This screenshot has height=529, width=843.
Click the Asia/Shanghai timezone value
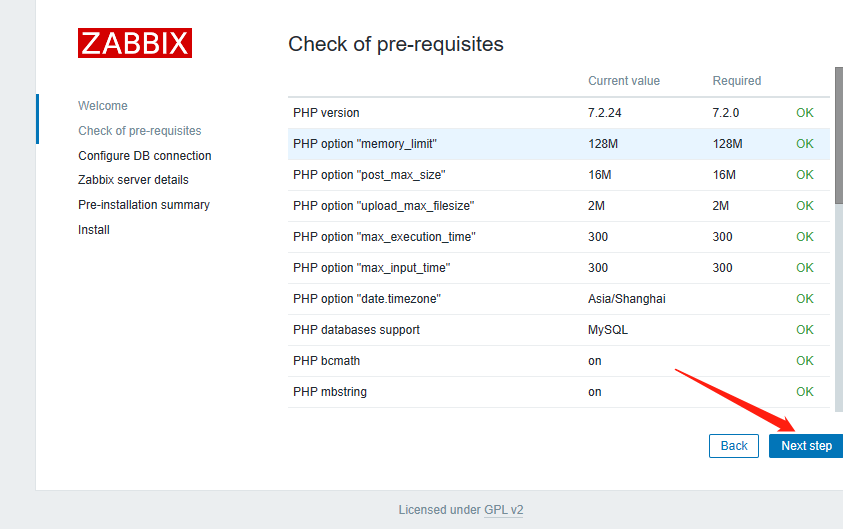coord(626,299)
